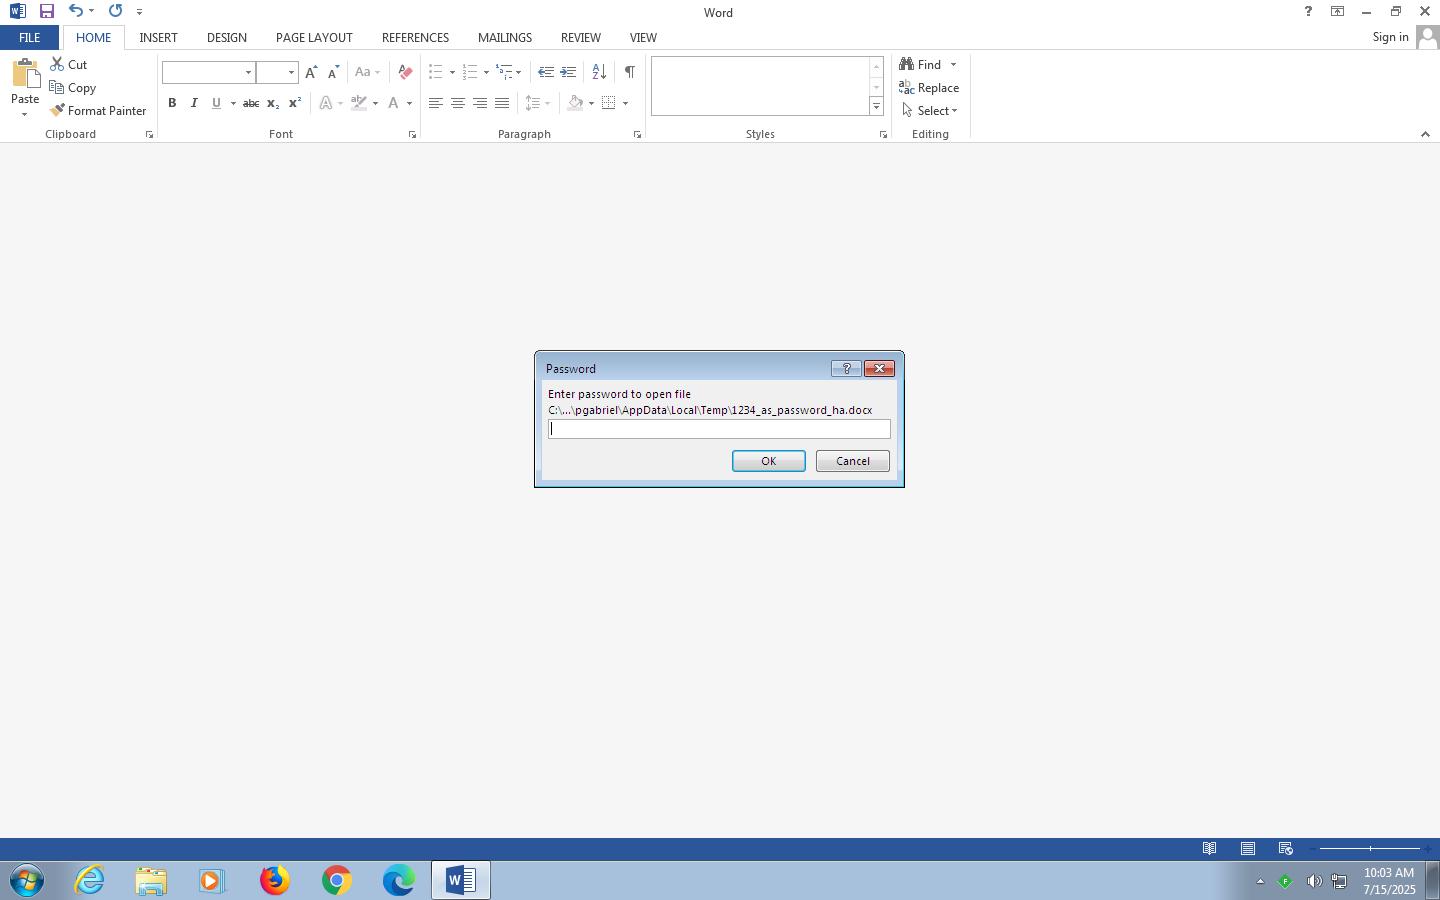Toggle Strikethrough formatting
This screenshot has width=1440, height=900.
pyautogui.click(x=251, y=103)
